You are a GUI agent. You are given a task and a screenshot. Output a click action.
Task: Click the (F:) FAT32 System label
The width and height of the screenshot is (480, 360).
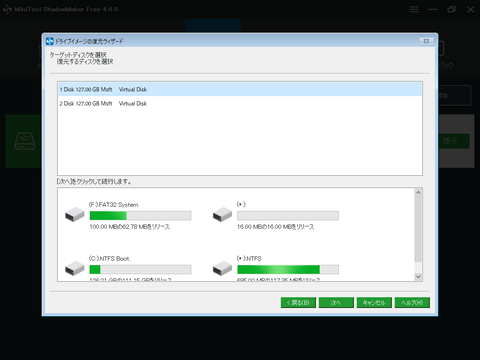pyautogui.click(x=114, y=205)
